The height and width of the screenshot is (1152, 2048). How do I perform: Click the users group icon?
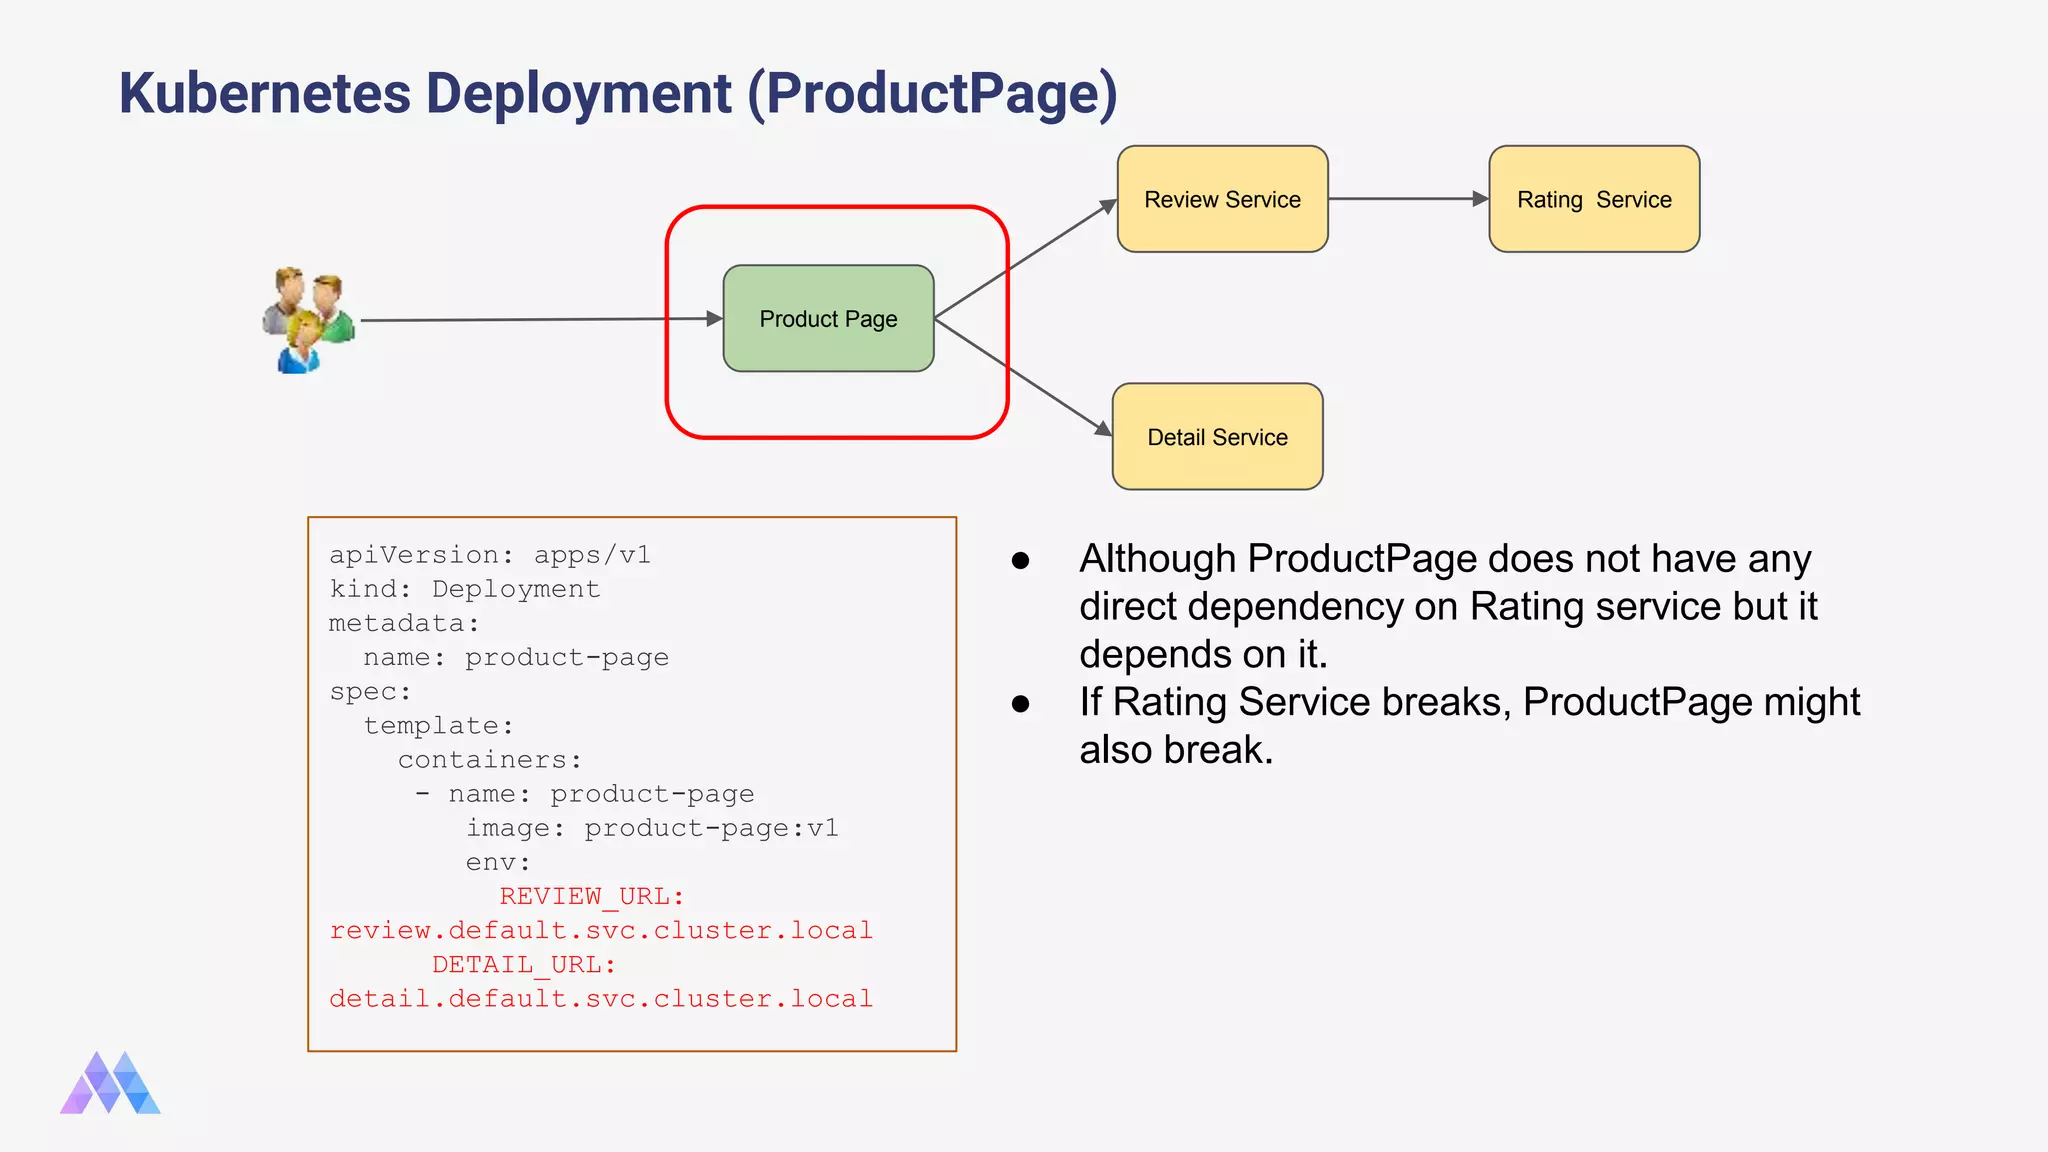point(308,320)
